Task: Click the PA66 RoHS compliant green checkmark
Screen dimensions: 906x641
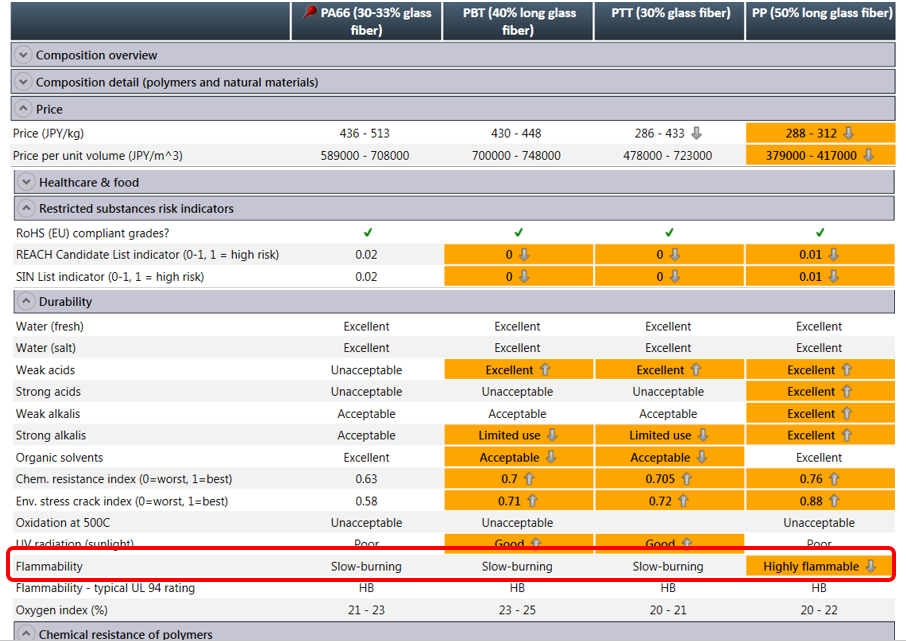Action: [x=367, y=232]
